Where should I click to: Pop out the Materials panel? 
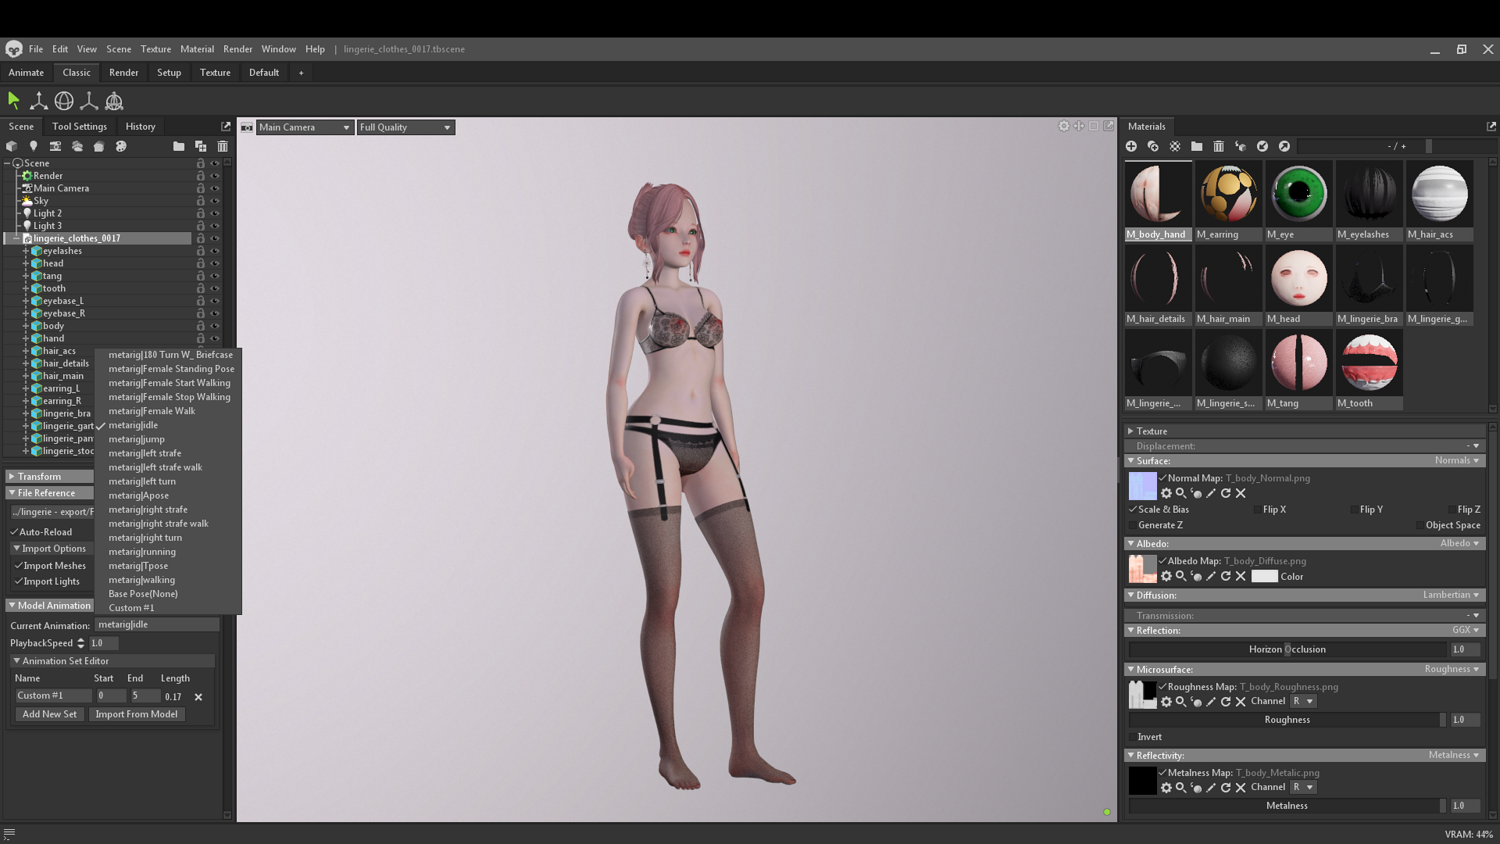pos(1491,126)
